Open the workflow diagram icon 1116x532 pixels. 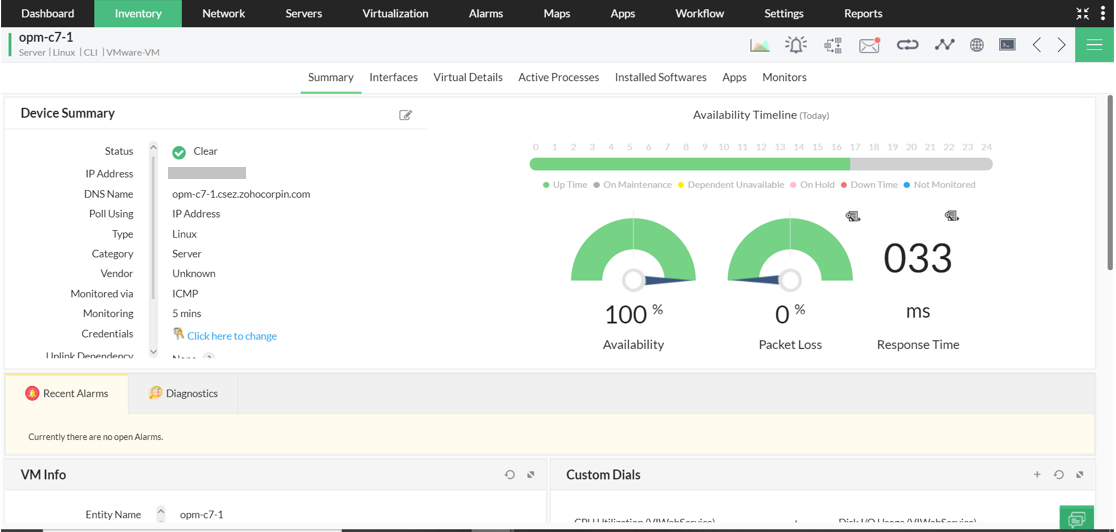[832, 45]
